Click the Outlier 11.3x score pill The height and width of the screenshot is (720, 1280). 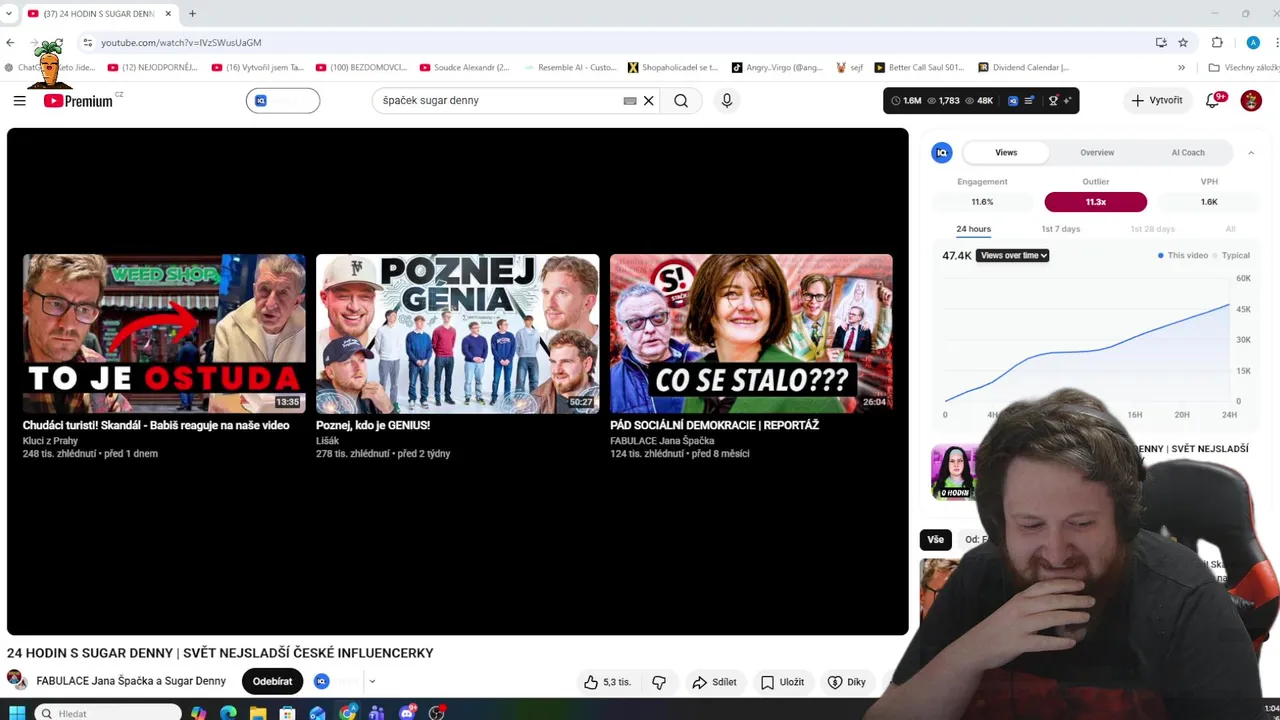(x=1095, y=202)
